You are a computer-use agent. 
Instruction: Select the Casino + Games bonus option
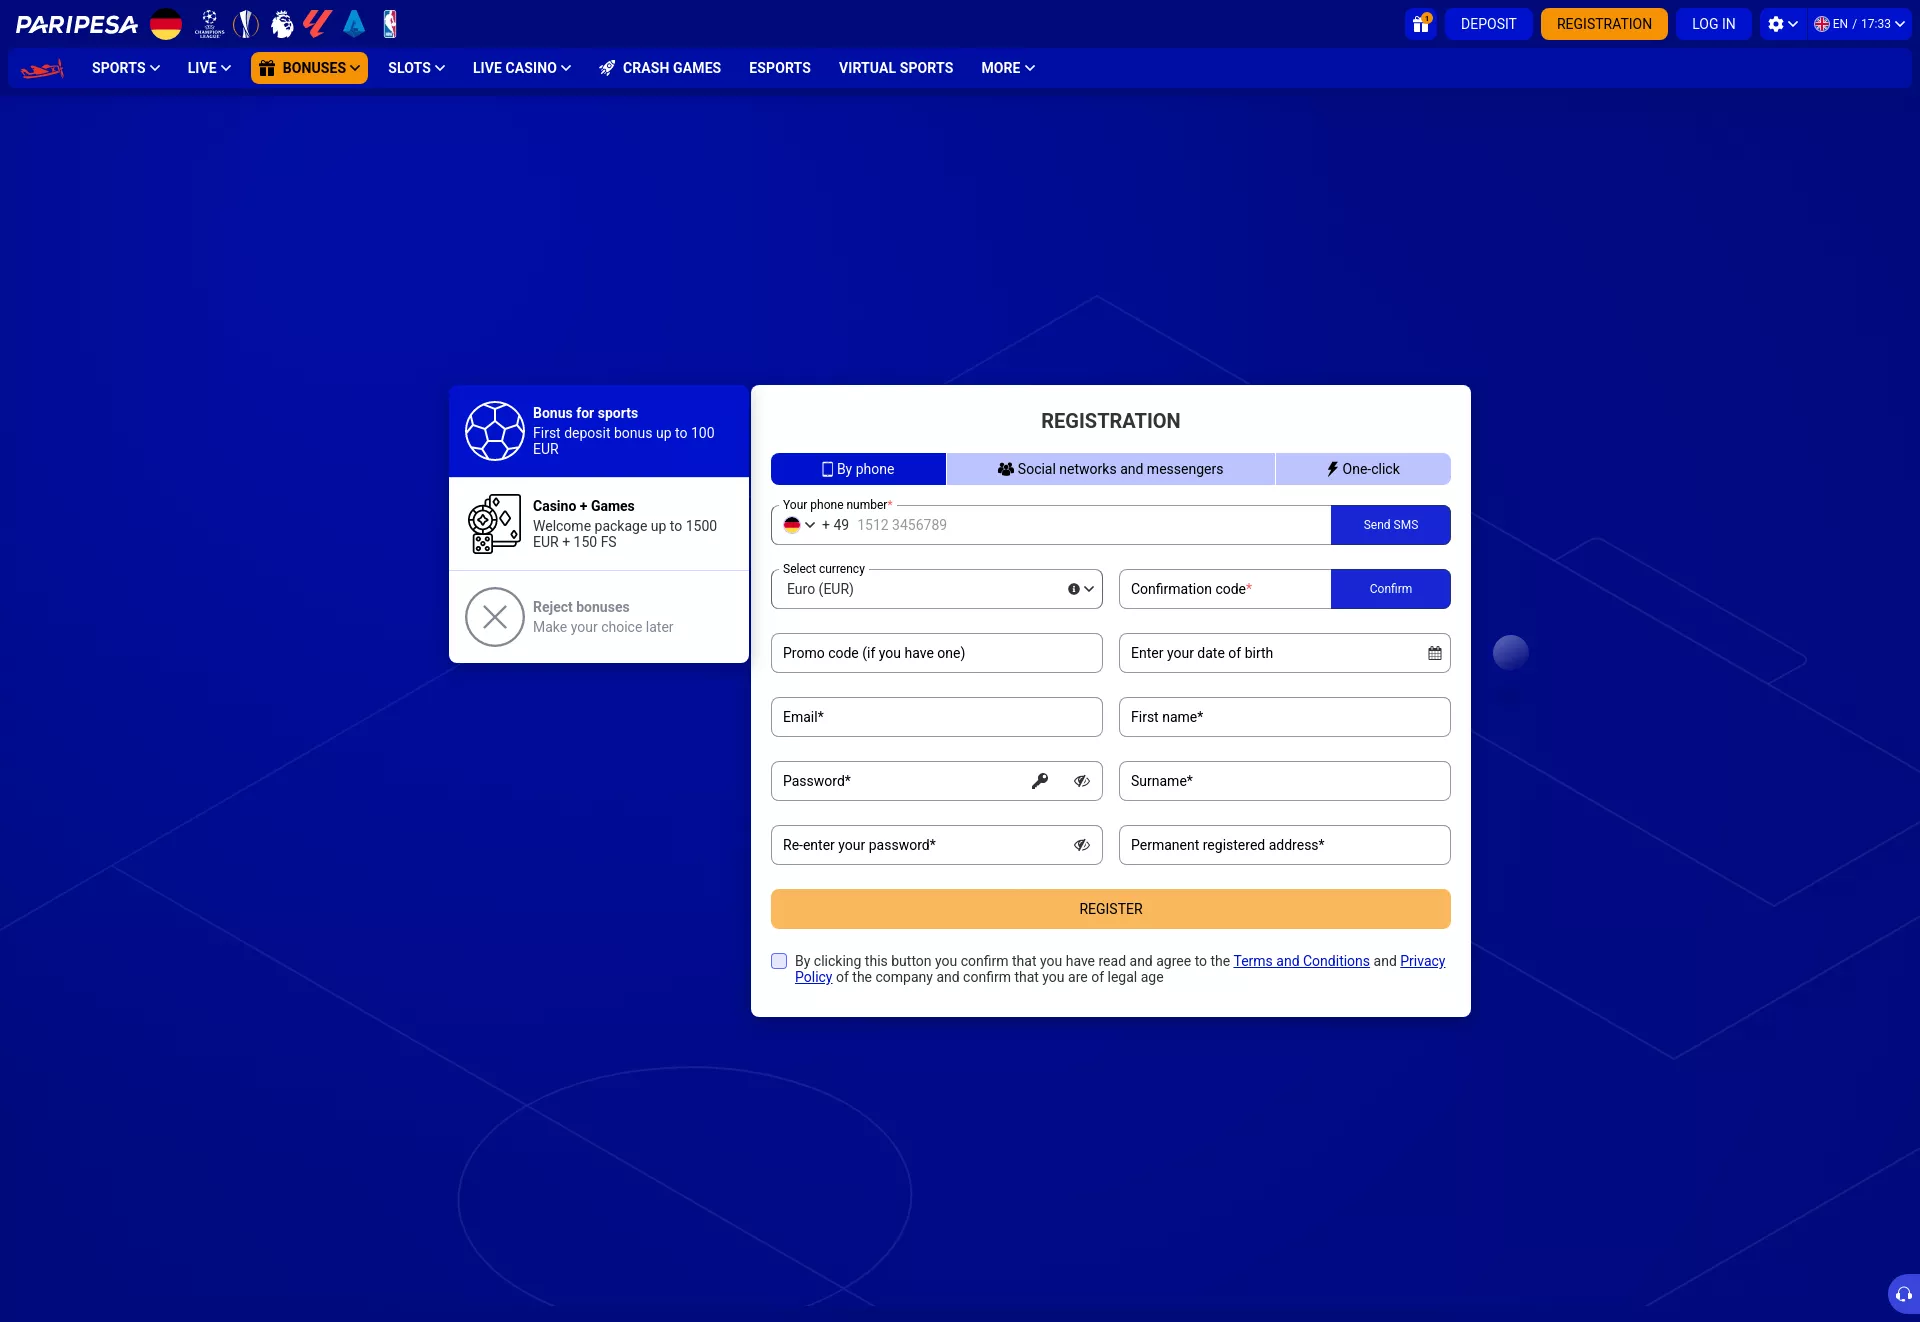(x=599, y=524)
